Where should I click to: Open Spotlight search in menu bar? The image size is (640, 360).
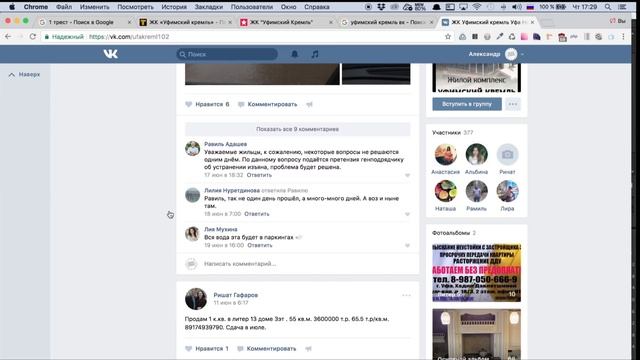pyautogui.click(x=608, y=7)
